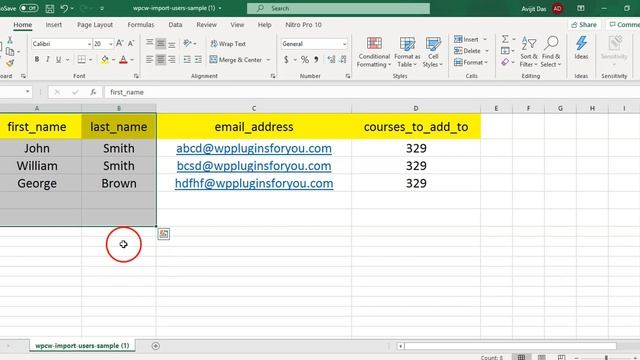Open the Home ribbon tab
Image resolution: width=640 pixels, height=360 pixels.
point(22,24)
